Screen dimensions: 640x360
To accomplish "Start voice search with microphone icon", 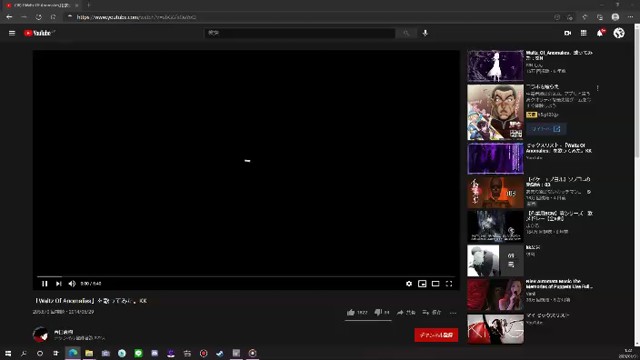I will 425,33.
